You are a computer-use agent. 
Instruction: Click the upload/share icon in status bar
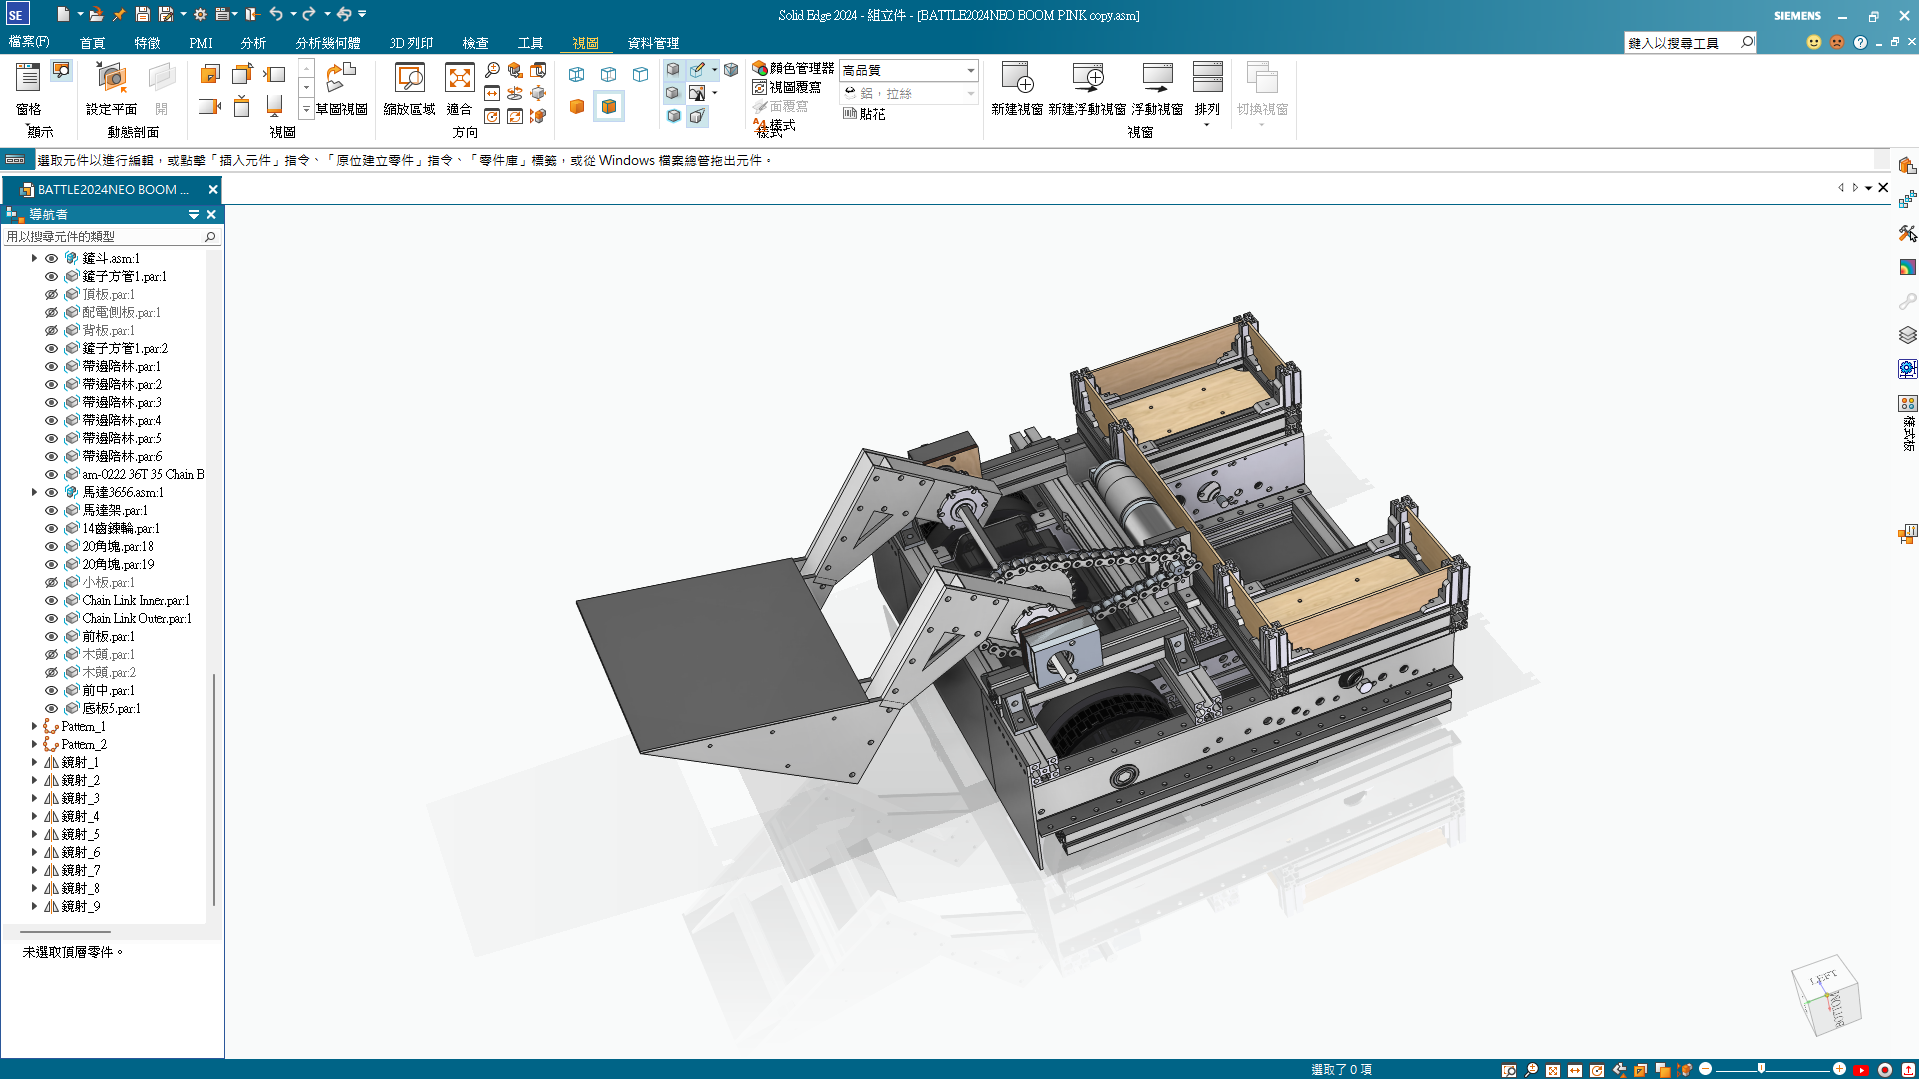[x=1908, y=1070]
